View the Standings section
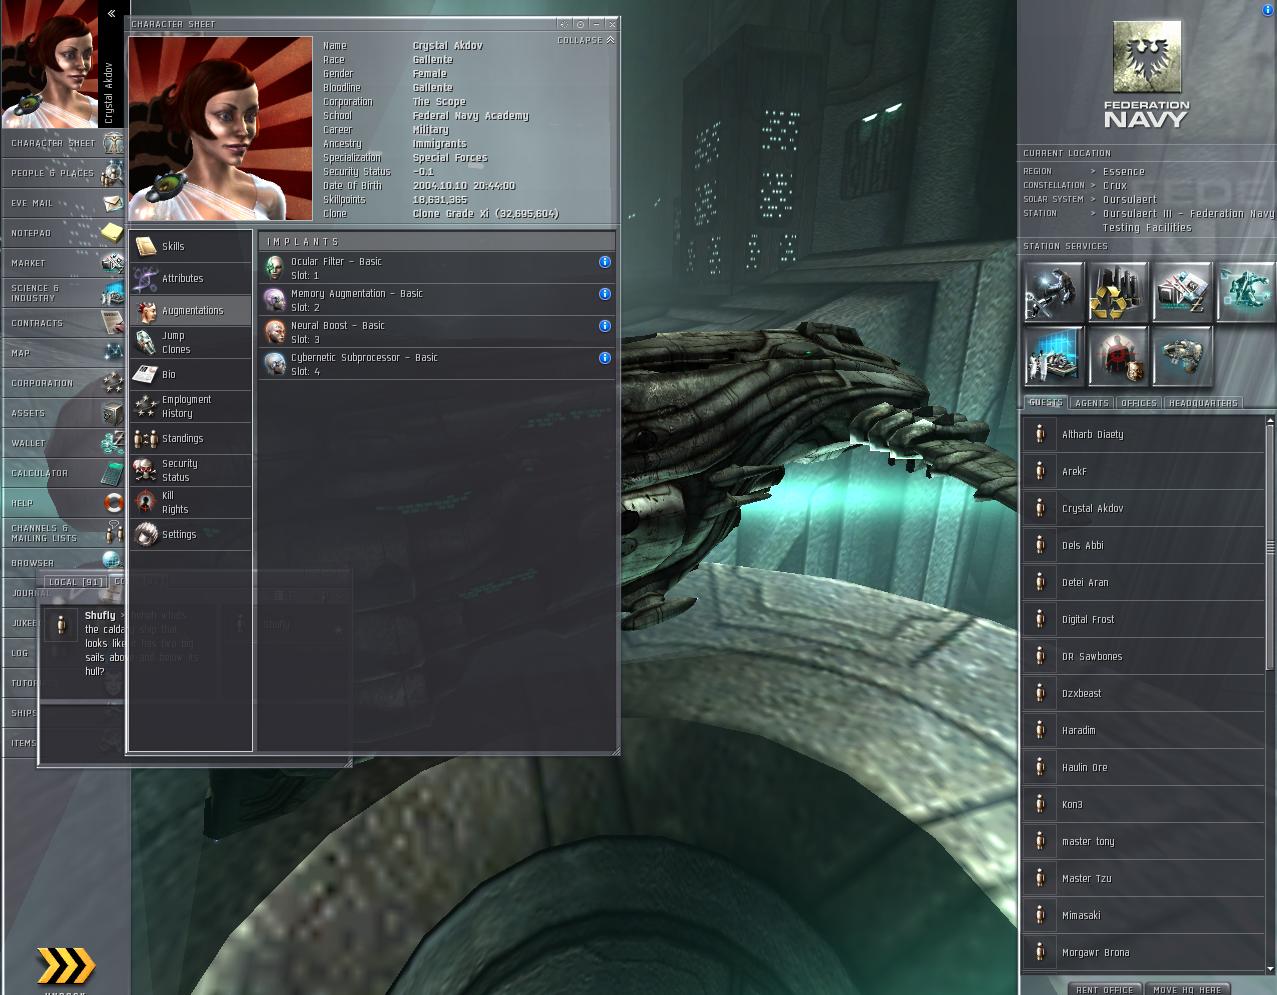The height and width of the screenshot is (995, 1277). click(x=190, y=438)
